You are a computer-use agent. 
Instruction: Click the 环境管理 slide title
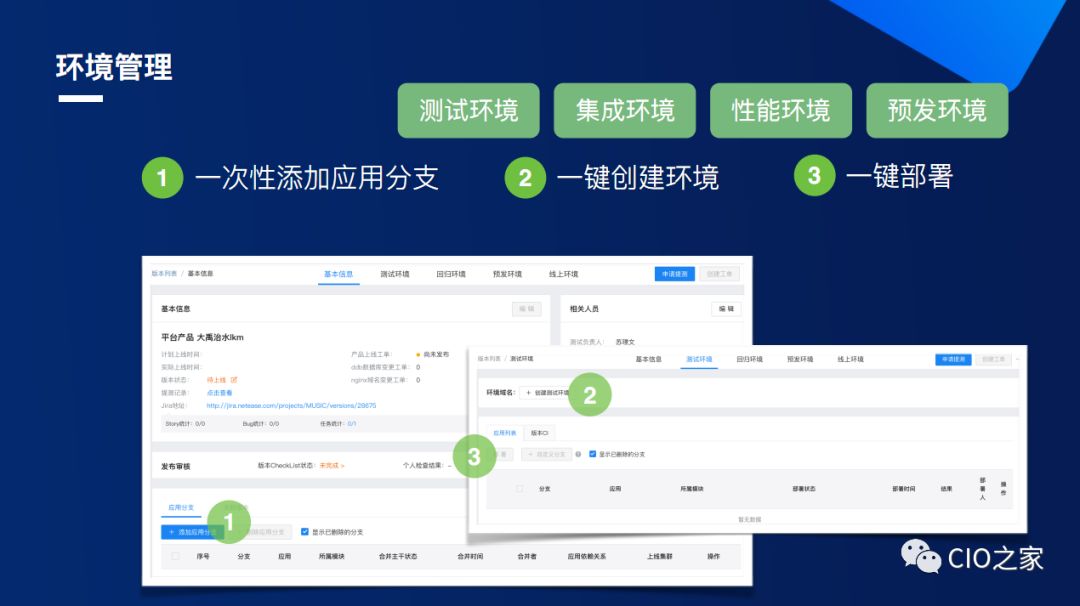(x=114, y=67)
